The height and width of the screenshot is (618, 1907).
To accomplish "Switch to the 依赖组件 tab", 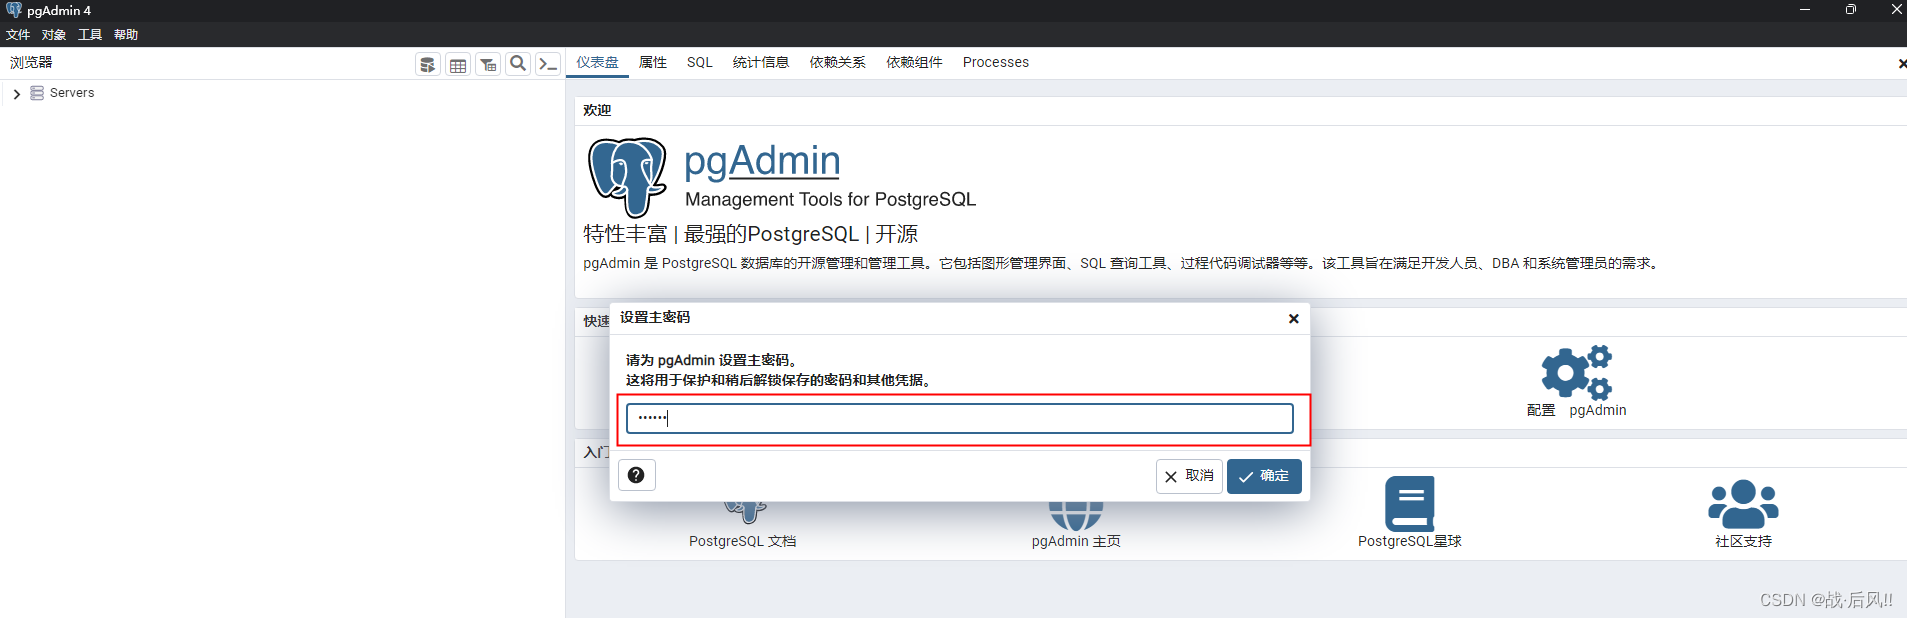I will 915,62.
